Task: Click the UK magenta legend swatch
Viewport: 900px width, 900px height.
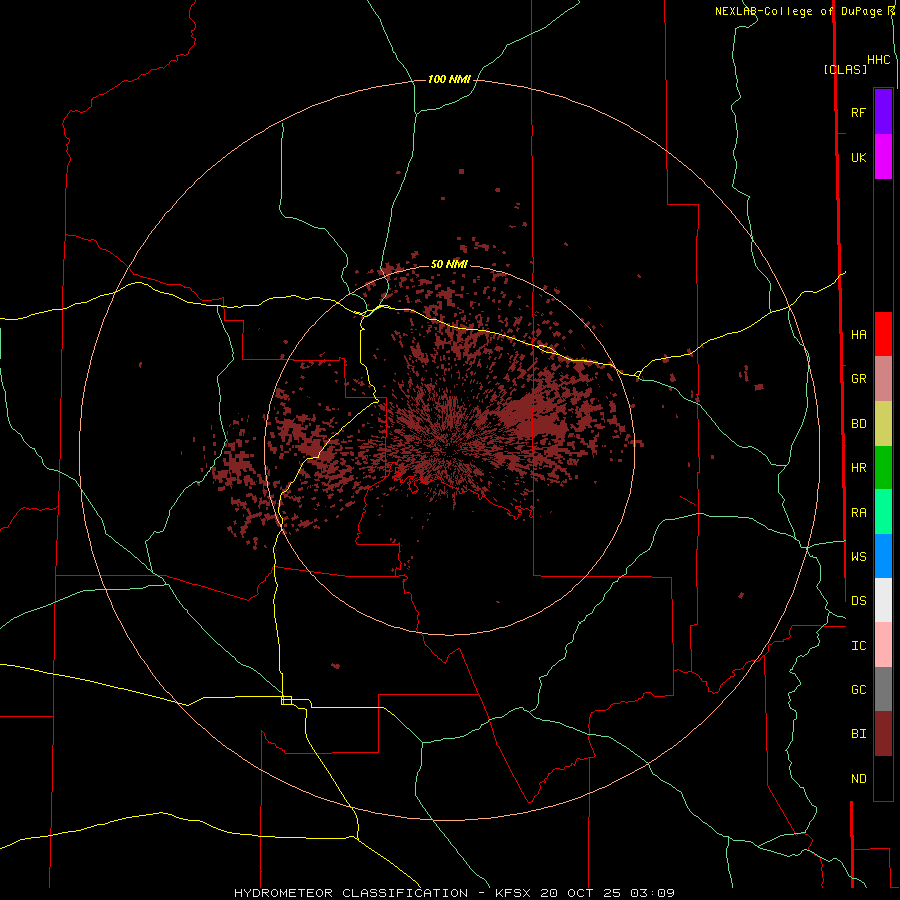Action: point(883,157)
